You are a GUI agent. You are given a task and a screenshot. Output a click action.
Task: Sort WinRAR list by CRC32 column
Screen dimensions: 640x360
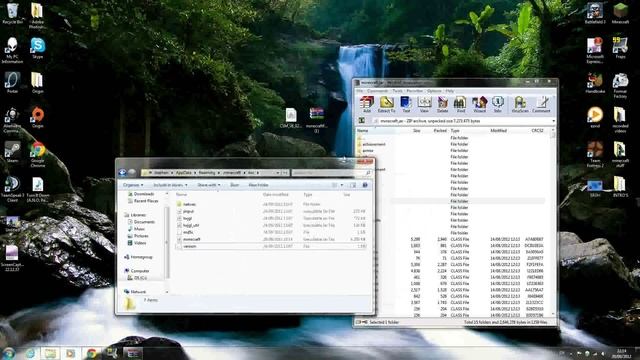tap(537, 131)
